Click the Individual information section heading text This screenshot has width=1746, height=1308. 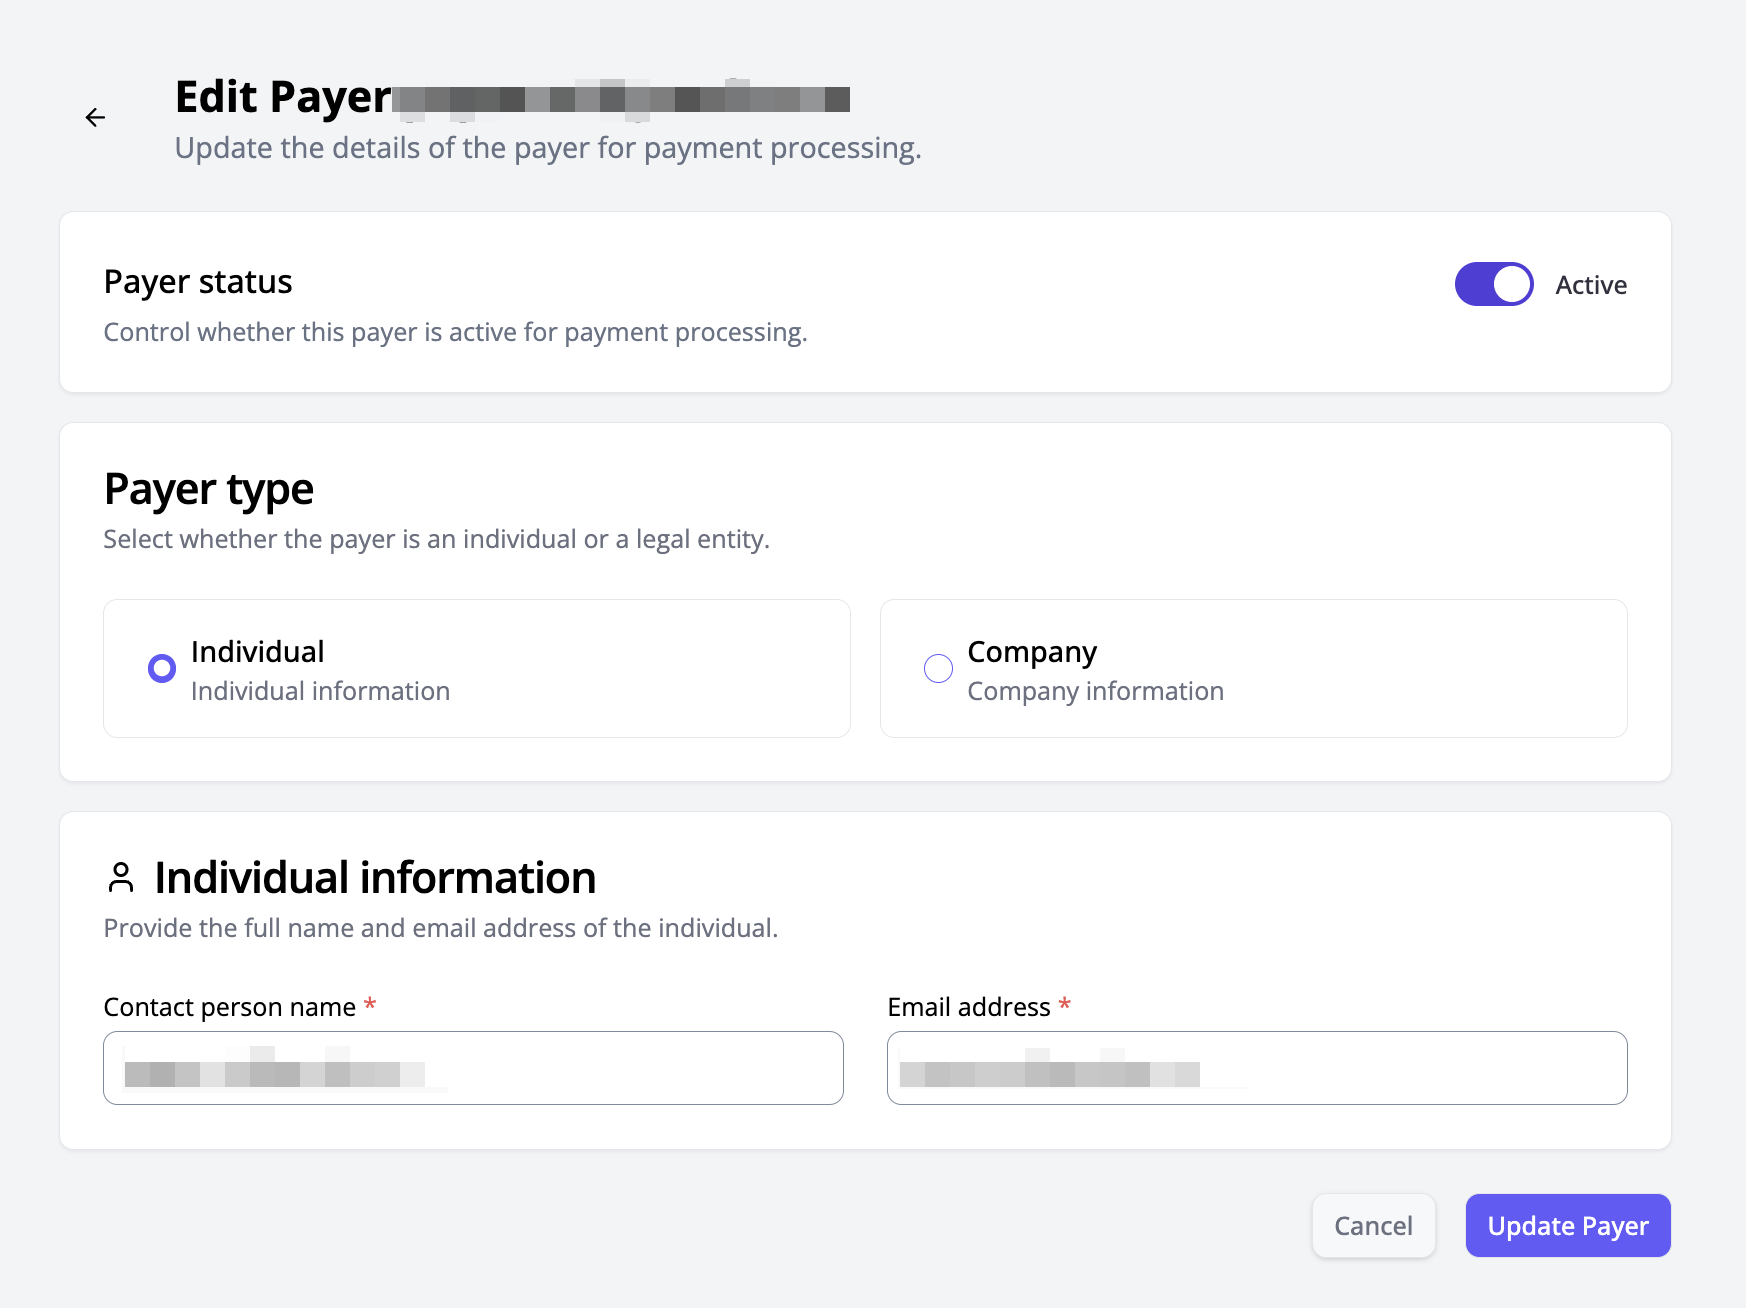pos(375,877)
